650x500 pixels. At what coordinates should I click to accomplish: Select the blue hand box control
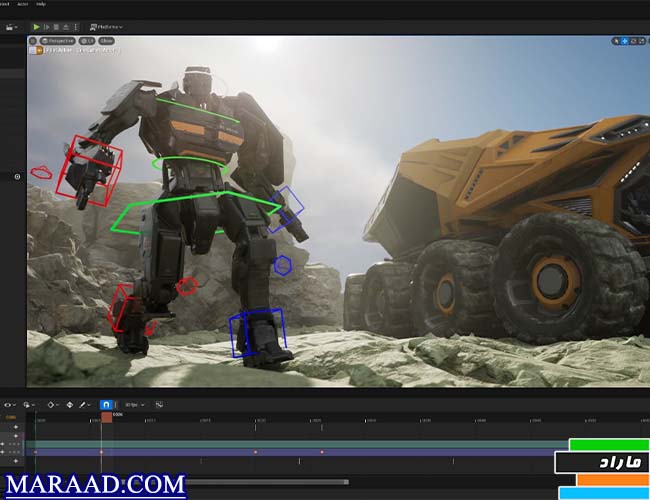coord(286,209)
